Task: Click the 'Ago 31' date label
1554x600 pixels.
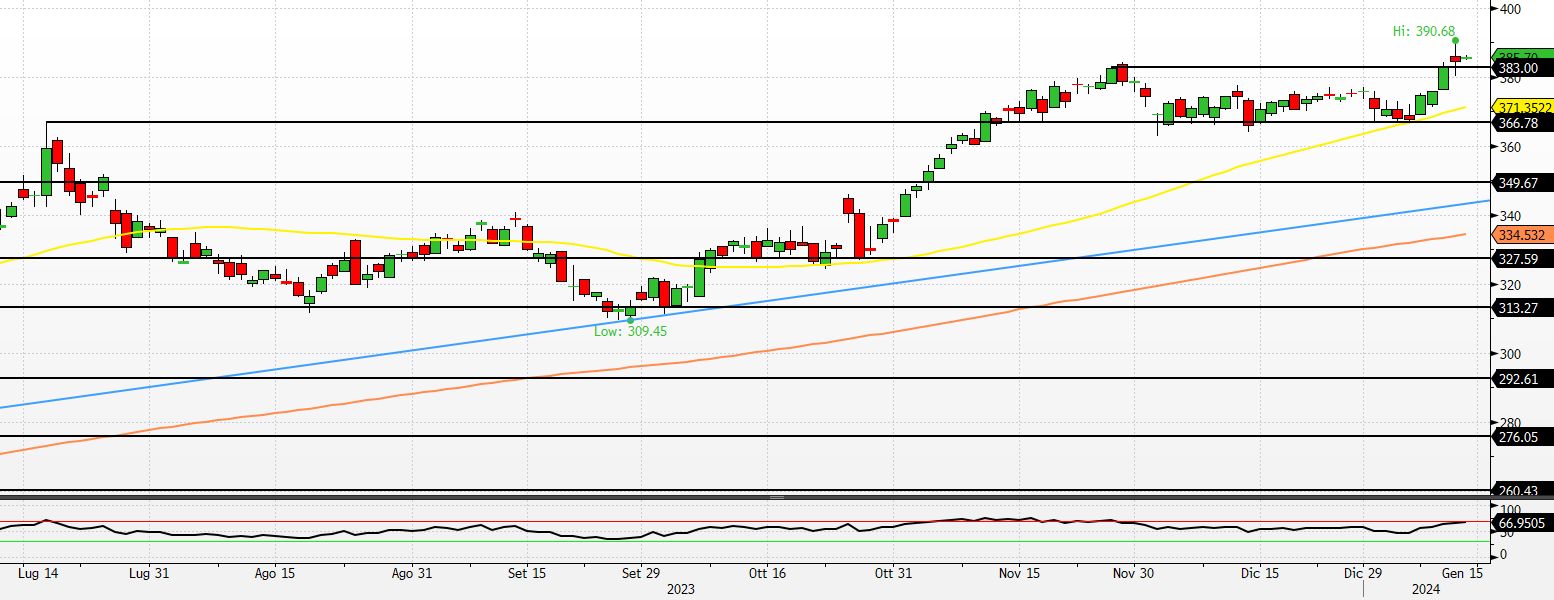Action: [411, 574]
